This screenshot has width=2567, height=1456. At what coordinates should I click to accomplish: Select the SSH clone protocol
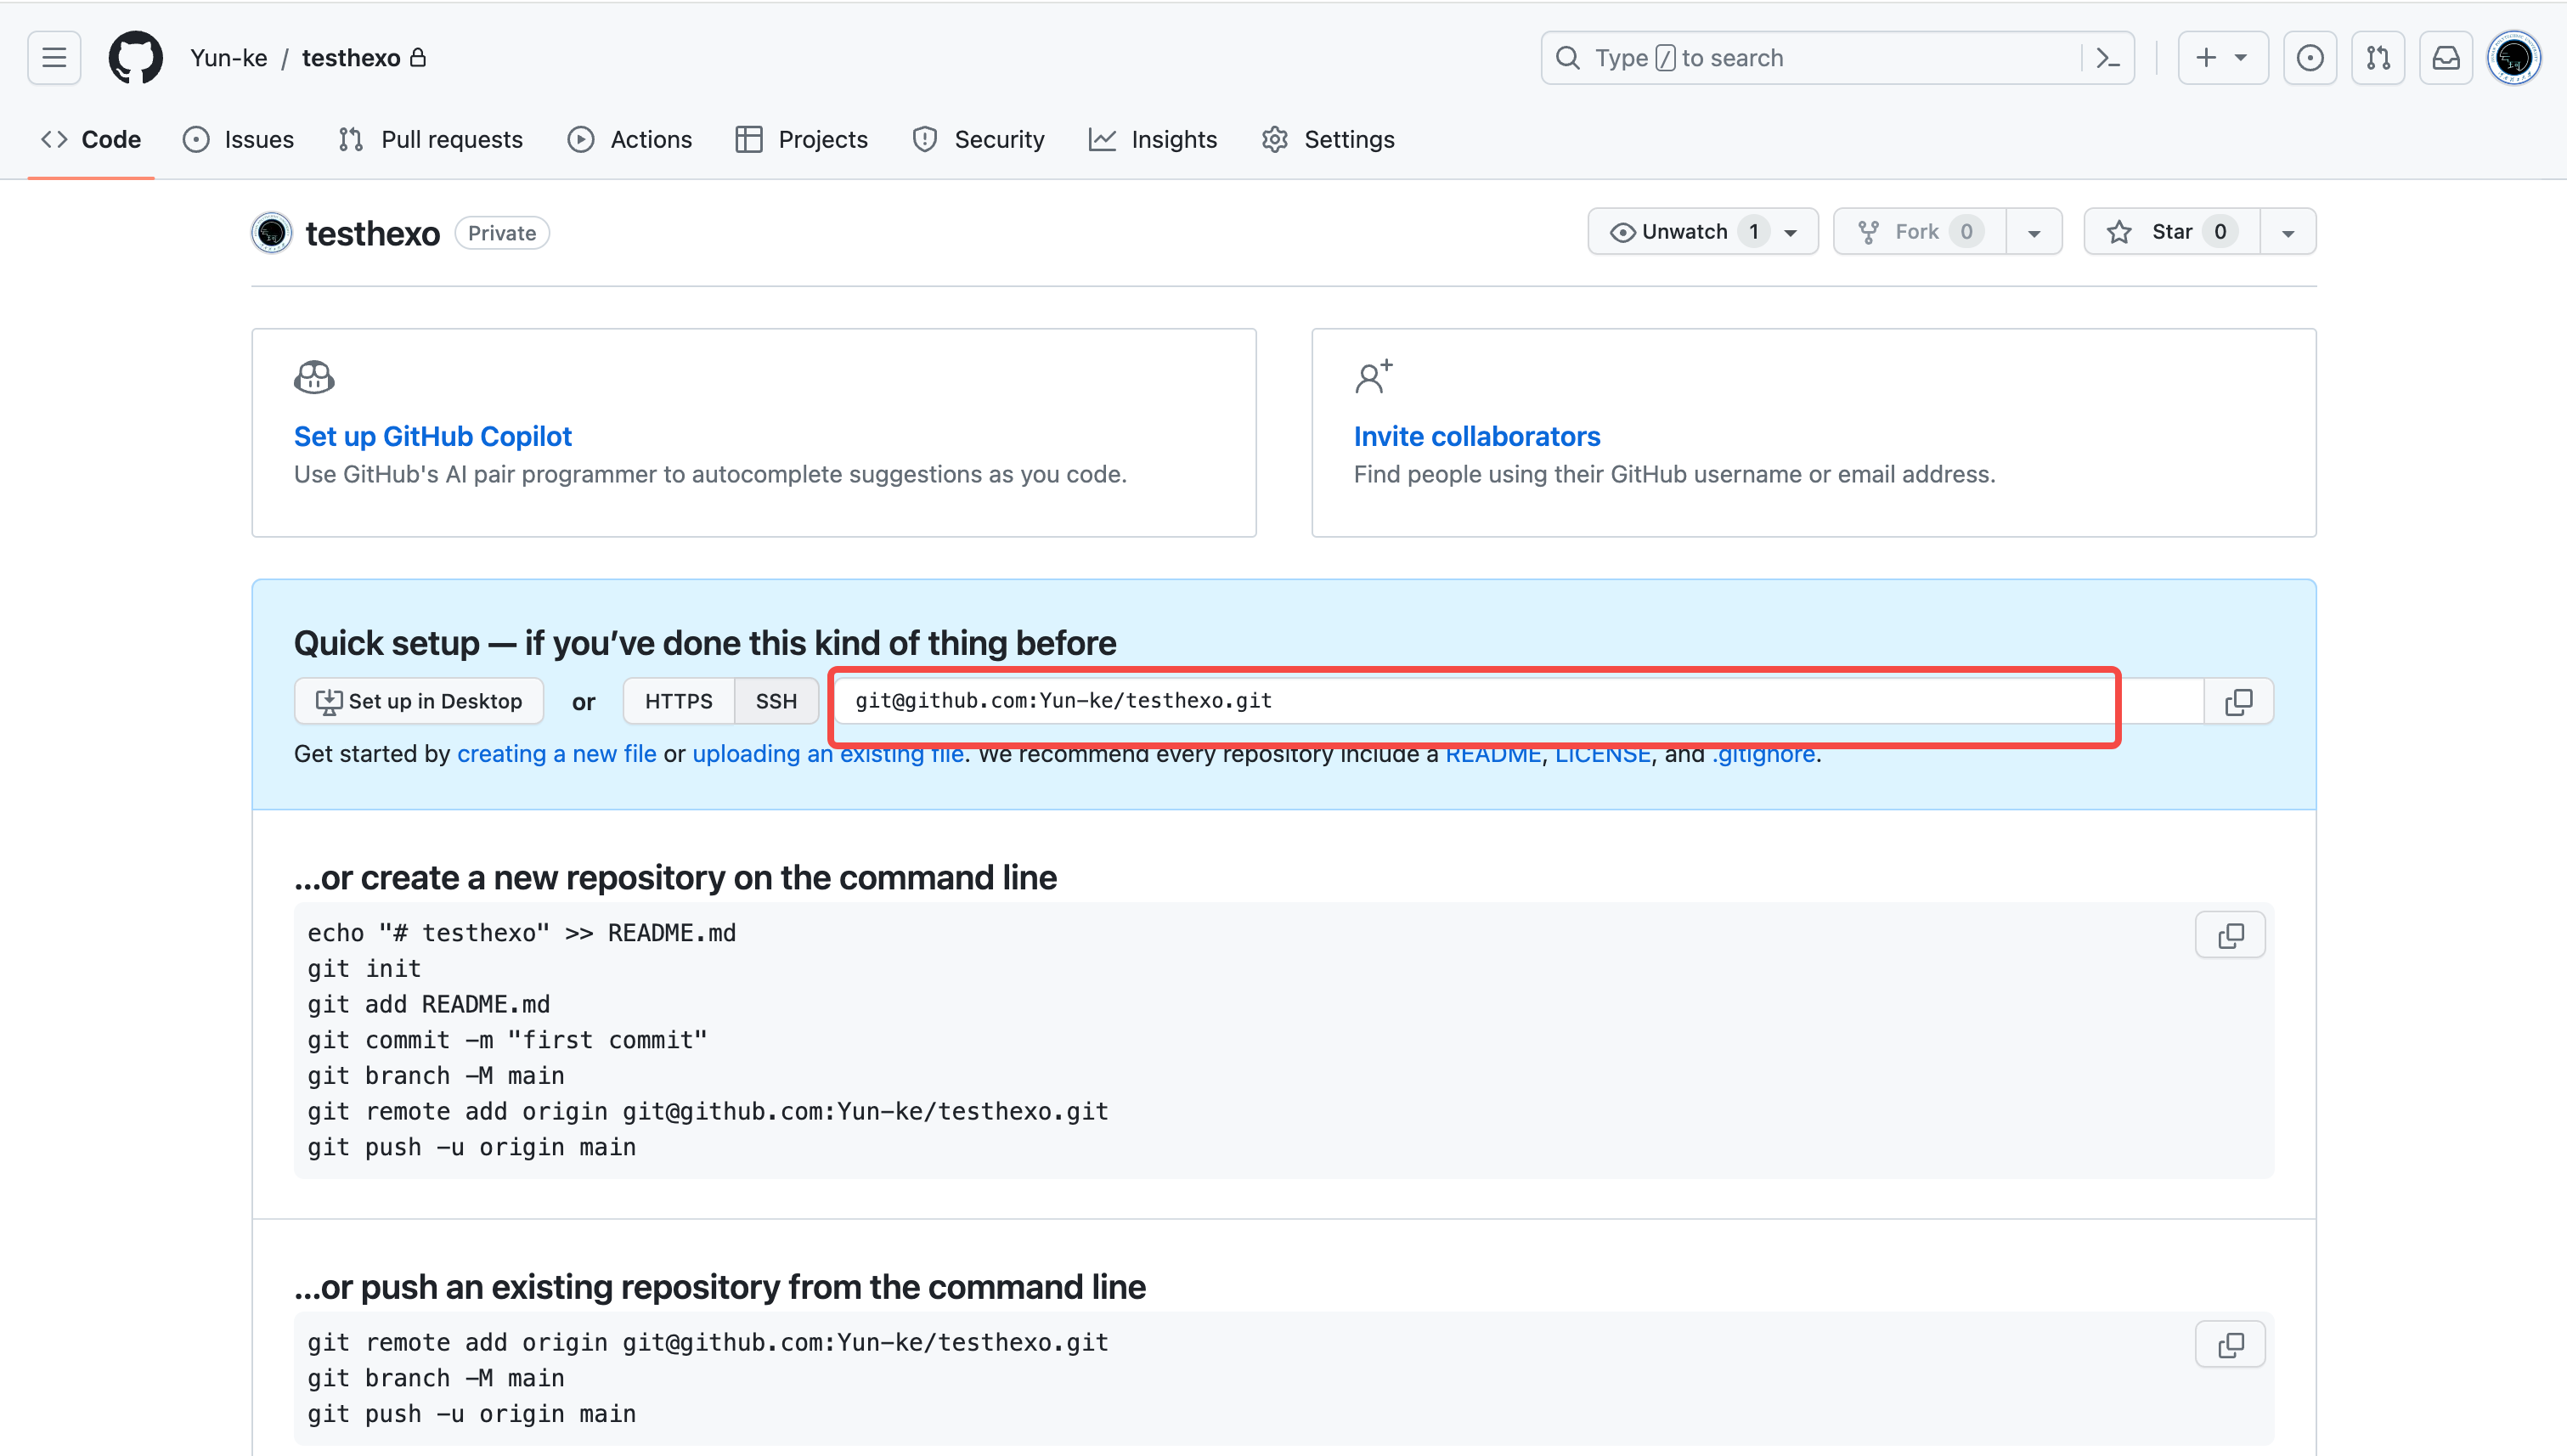[776, 701]
